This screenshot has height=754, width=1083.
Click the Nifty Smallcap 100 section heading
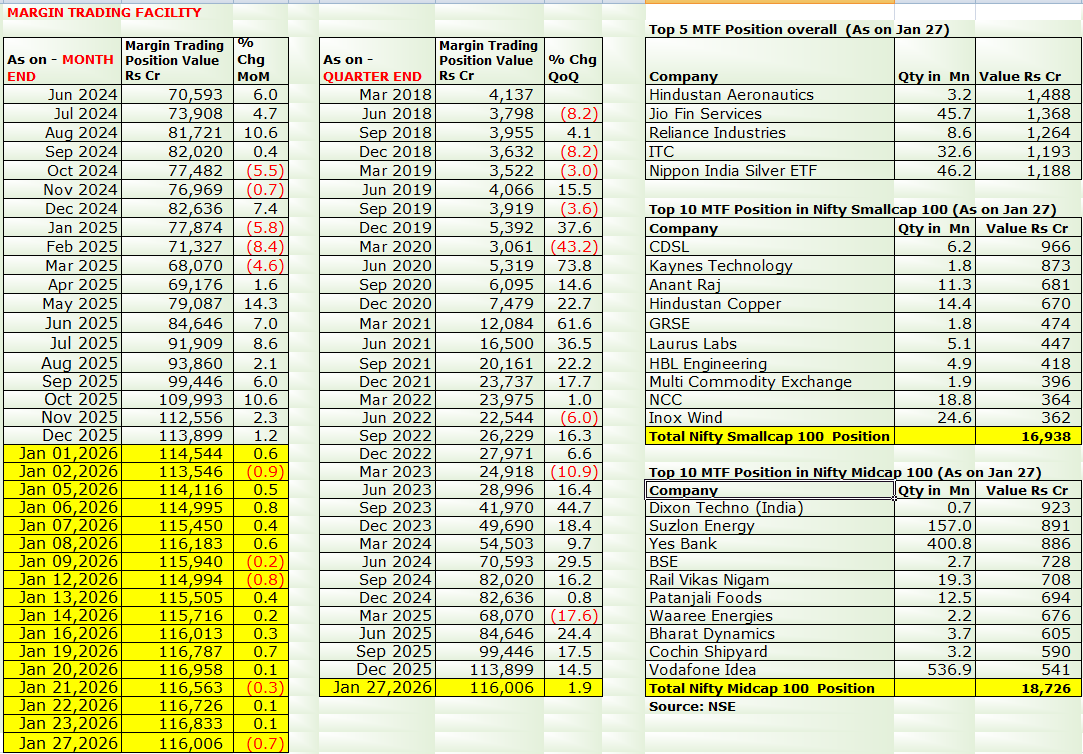coord(852,209)
